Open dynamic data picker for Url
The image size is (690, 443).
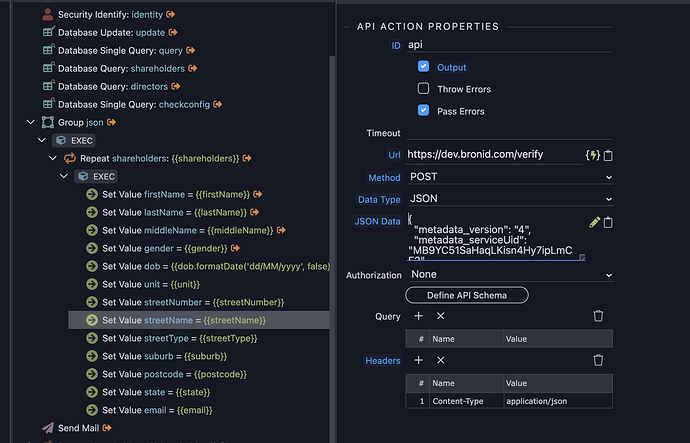[x=593, y=155]
